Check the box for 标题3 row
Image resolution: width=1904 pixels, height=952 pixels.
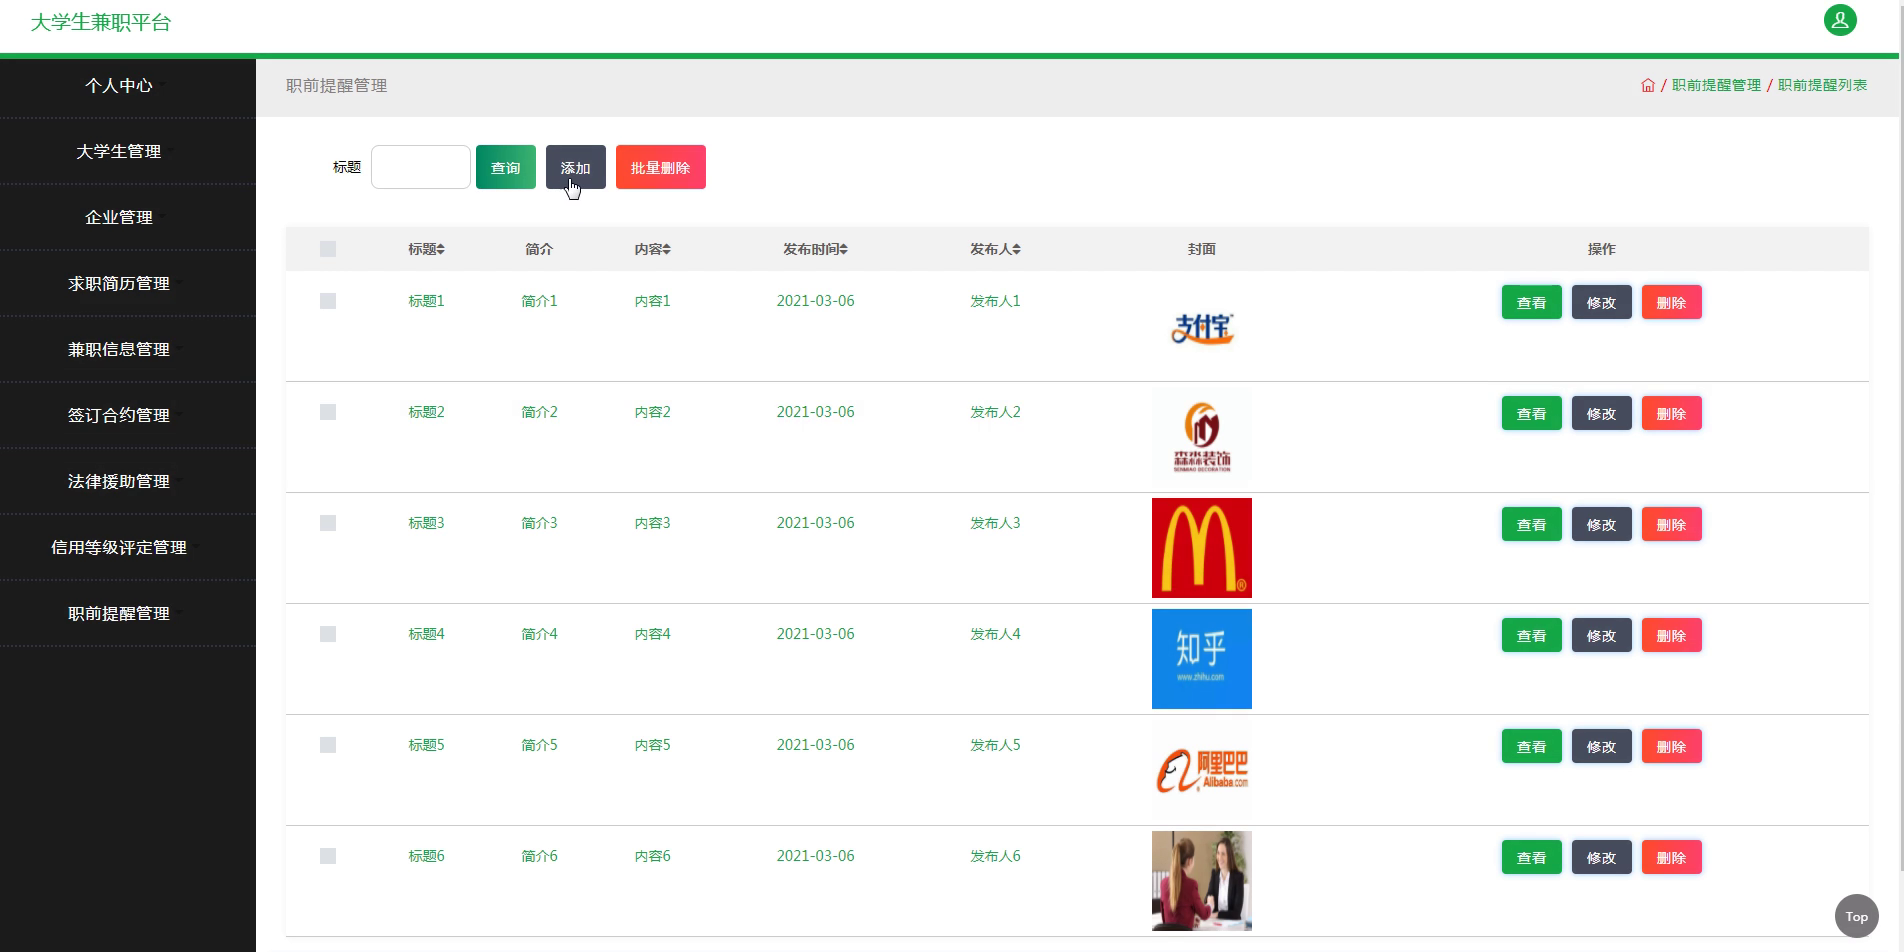click(x=328, y=523)
